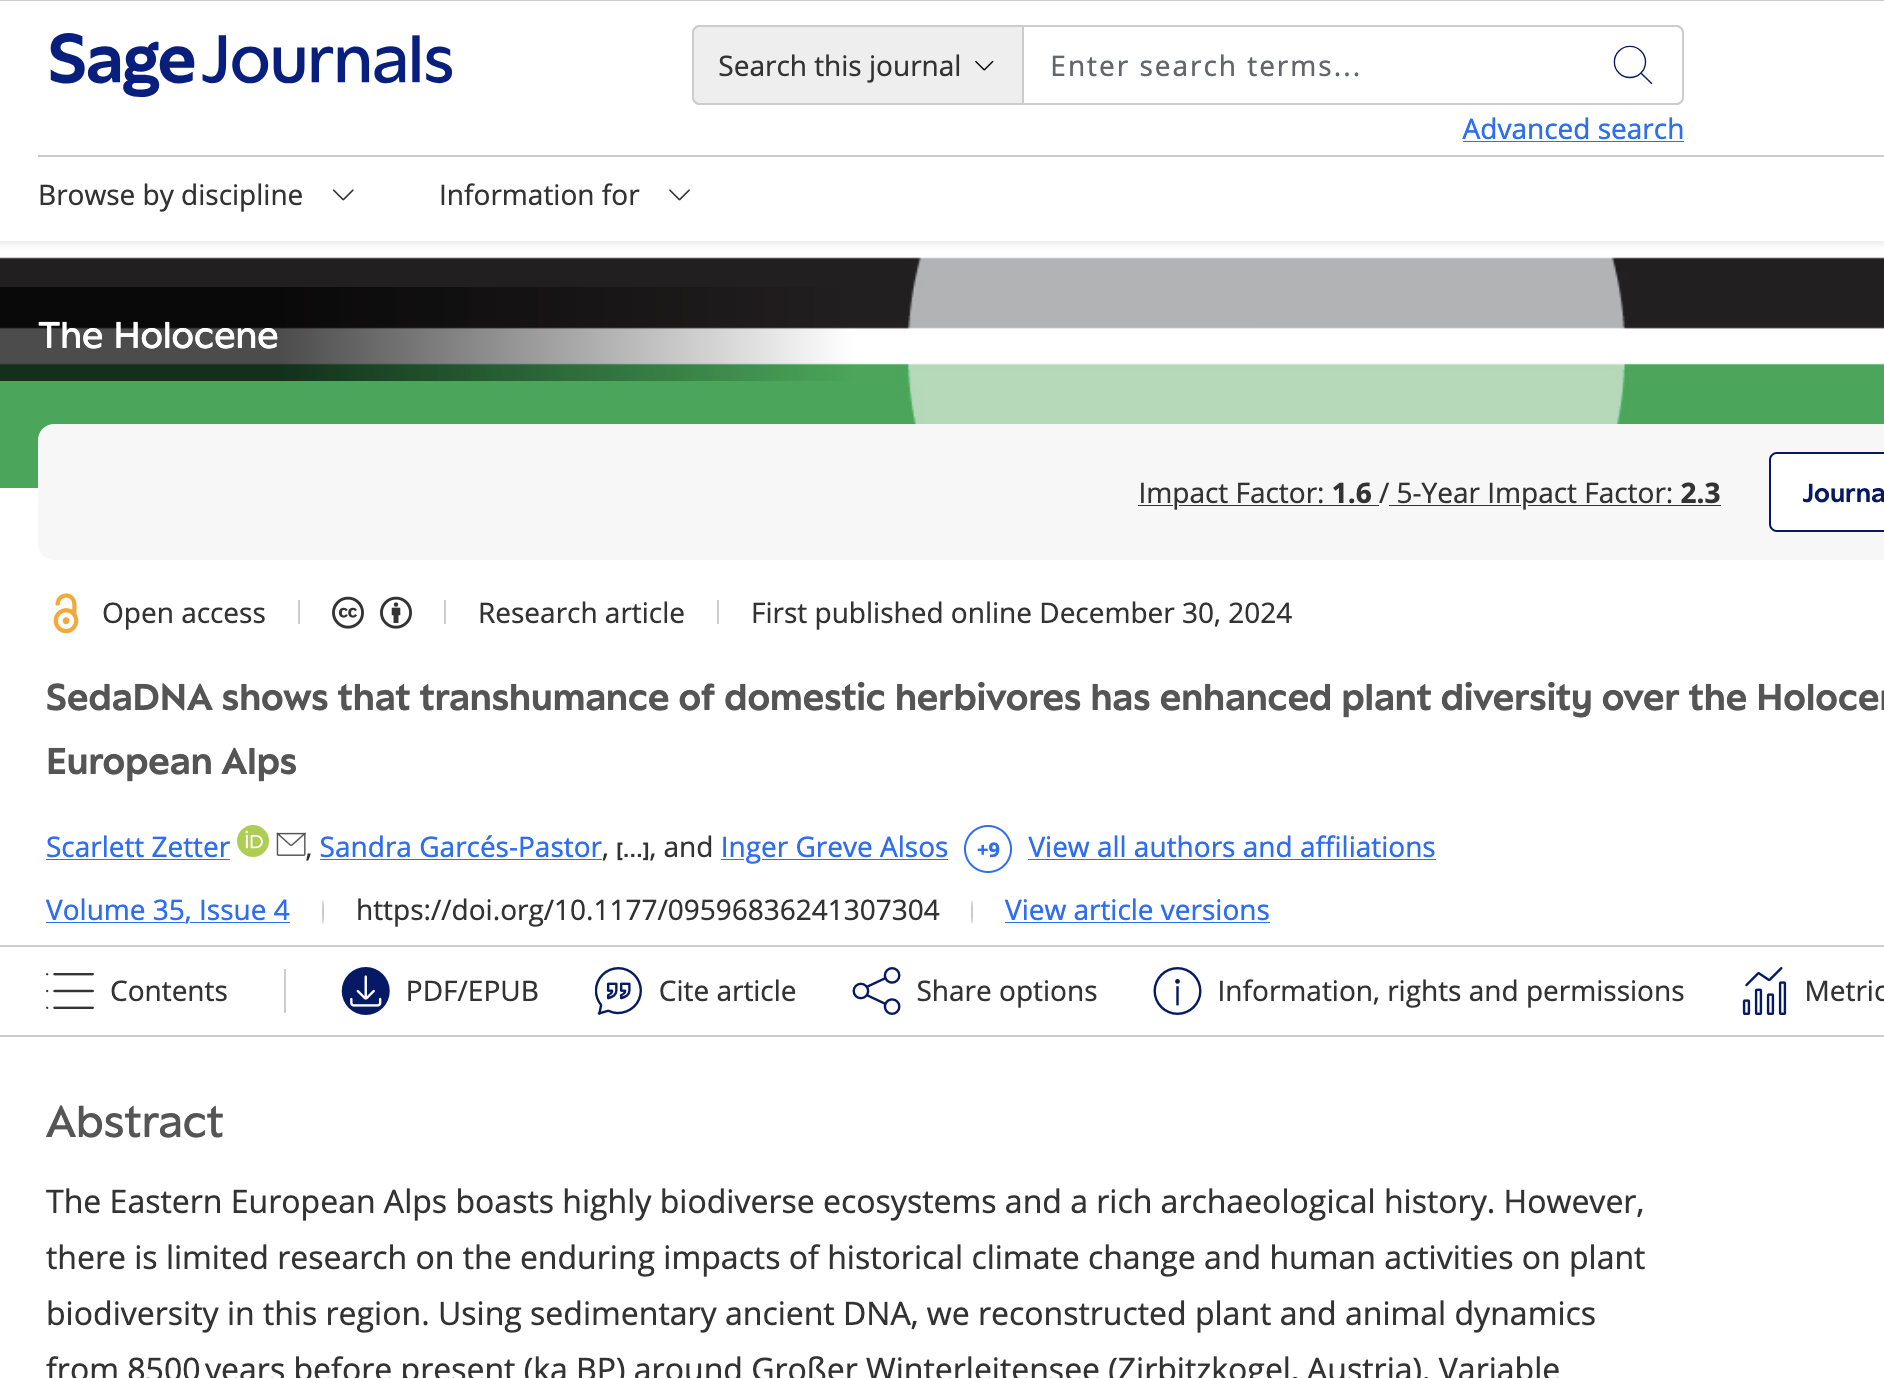
Task: Download the article via PDF/EPUB icon
Action: [366, 991]
